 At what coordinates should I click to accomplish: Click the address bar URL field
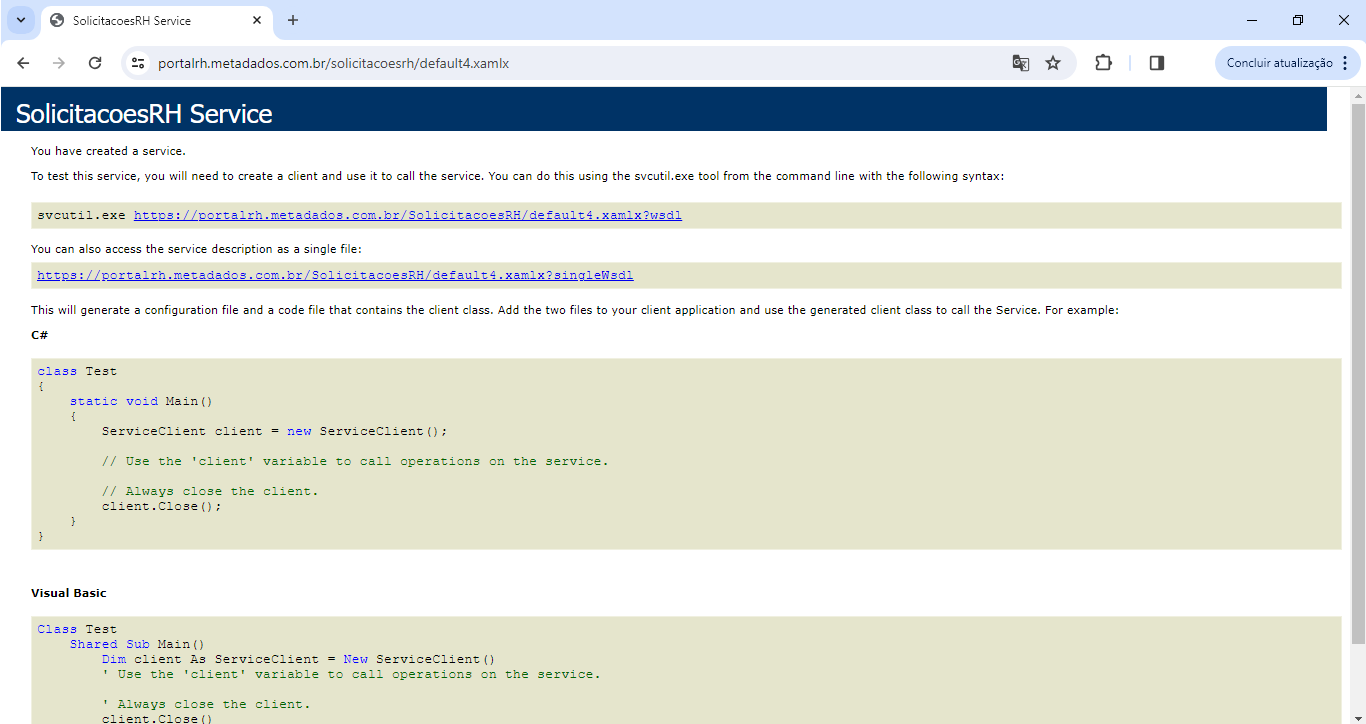point(560,63)
